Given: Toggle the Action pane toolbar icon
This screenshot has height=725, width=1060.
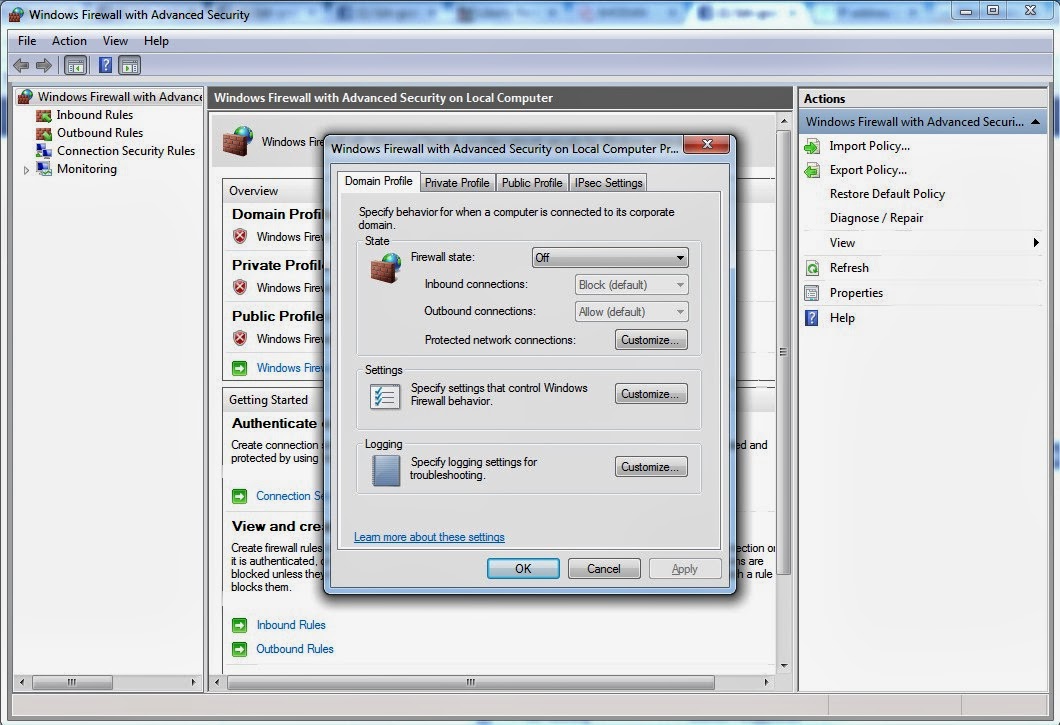Looking at the screenshot, I should (x=129, y=66).
